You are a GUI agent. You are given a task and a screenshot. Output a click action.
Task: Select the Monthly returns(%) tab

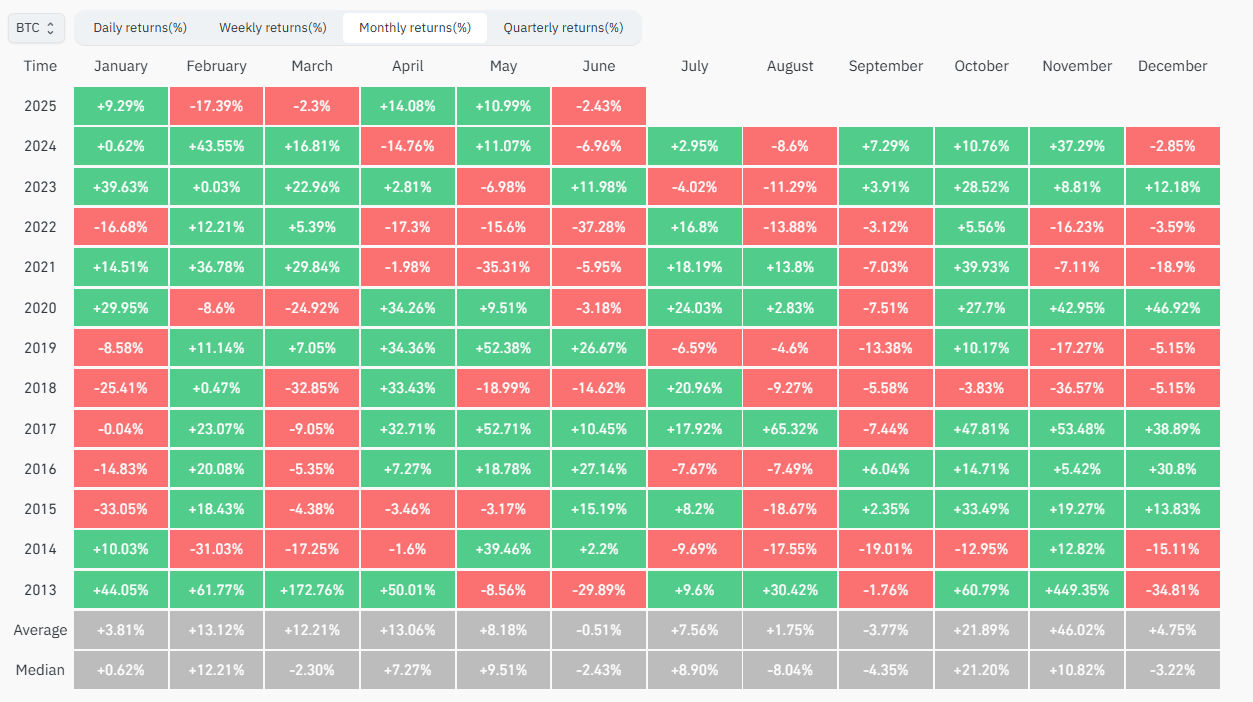[414, 28]
